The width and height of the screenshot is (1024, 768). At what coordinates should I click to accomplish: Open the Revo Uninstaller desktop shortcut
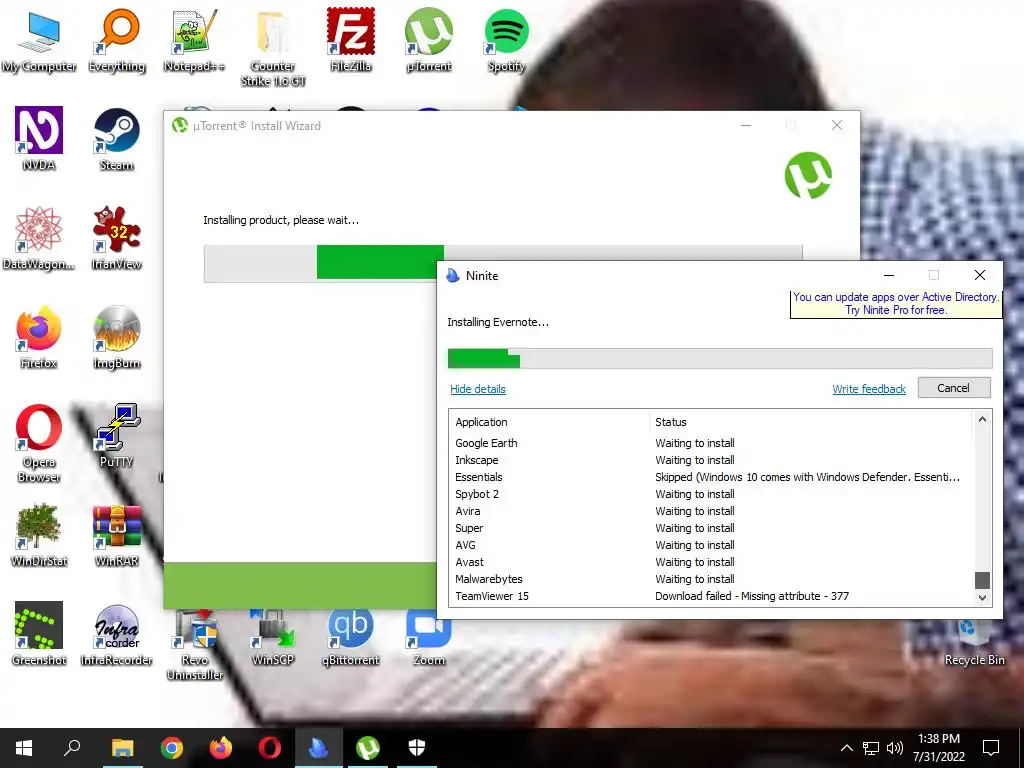(195, 643)
